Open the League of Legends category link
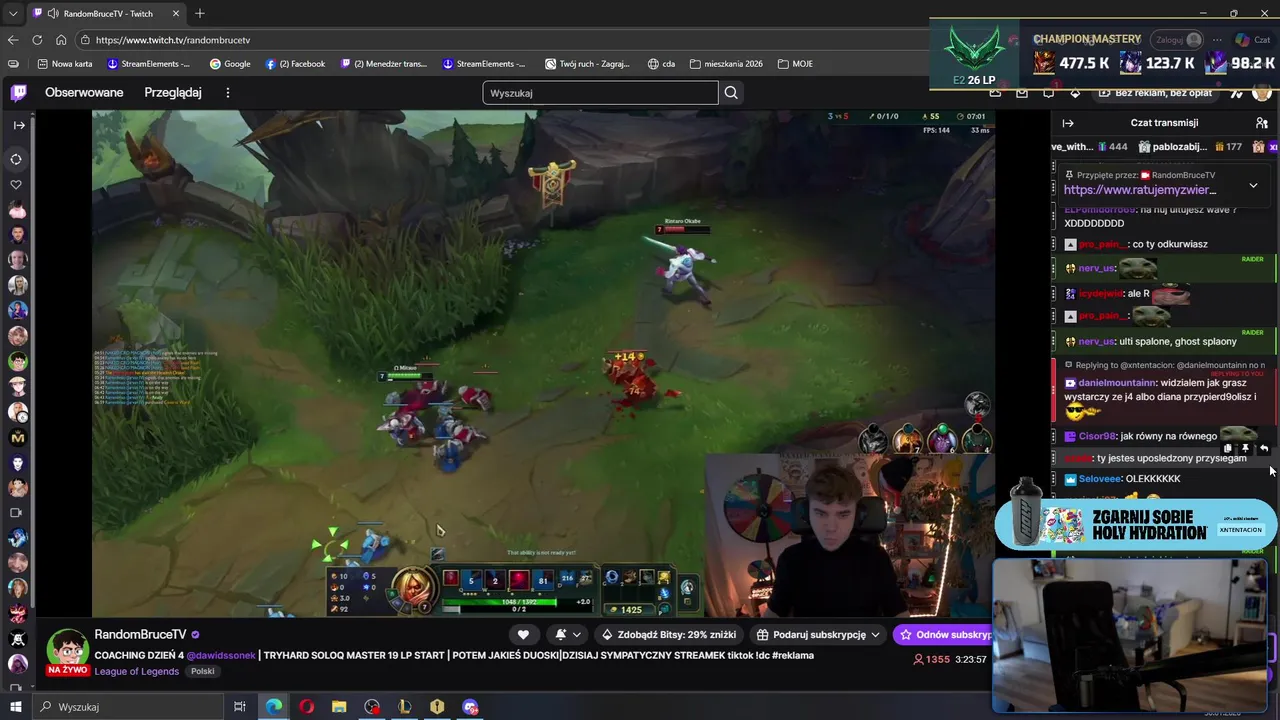Image resolution: width=1280 pixels, height=720 pixels. [137, 671]
